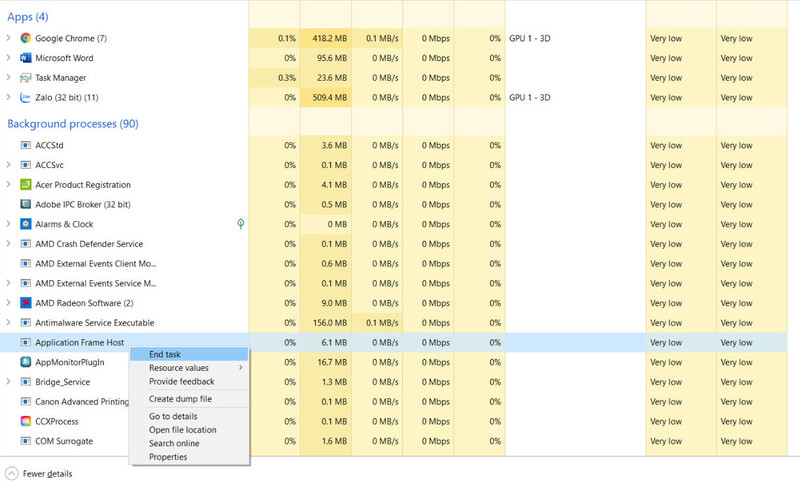The width and height of the screenshot is (800, 483).
Task: Select the Zalo (32 bit) (11) name
Action: [67, 97]
